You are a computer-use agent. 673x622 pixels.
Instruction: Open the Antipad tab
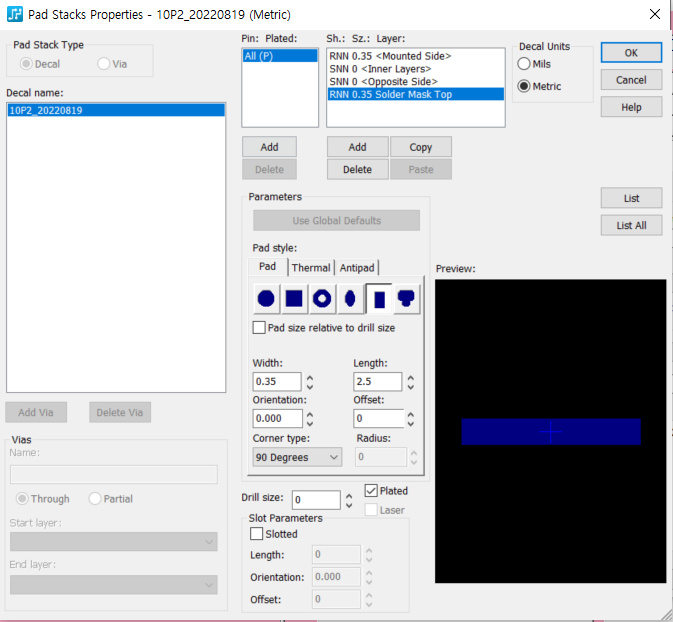tap(357, 268)
